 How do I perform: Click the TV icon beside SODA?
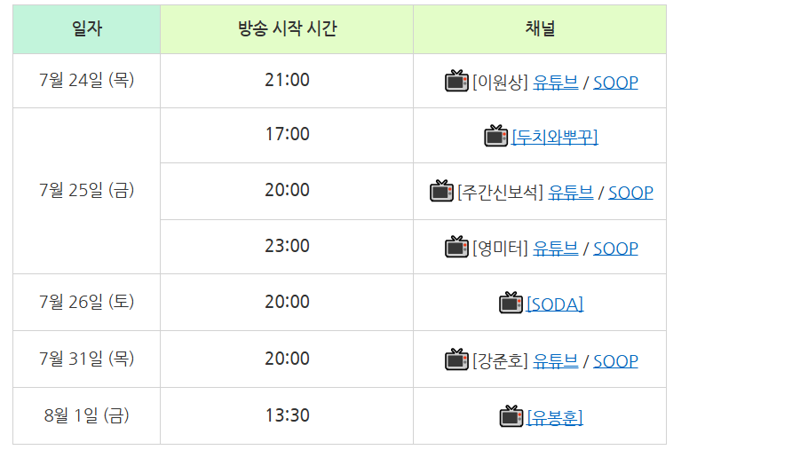[511, 303]
